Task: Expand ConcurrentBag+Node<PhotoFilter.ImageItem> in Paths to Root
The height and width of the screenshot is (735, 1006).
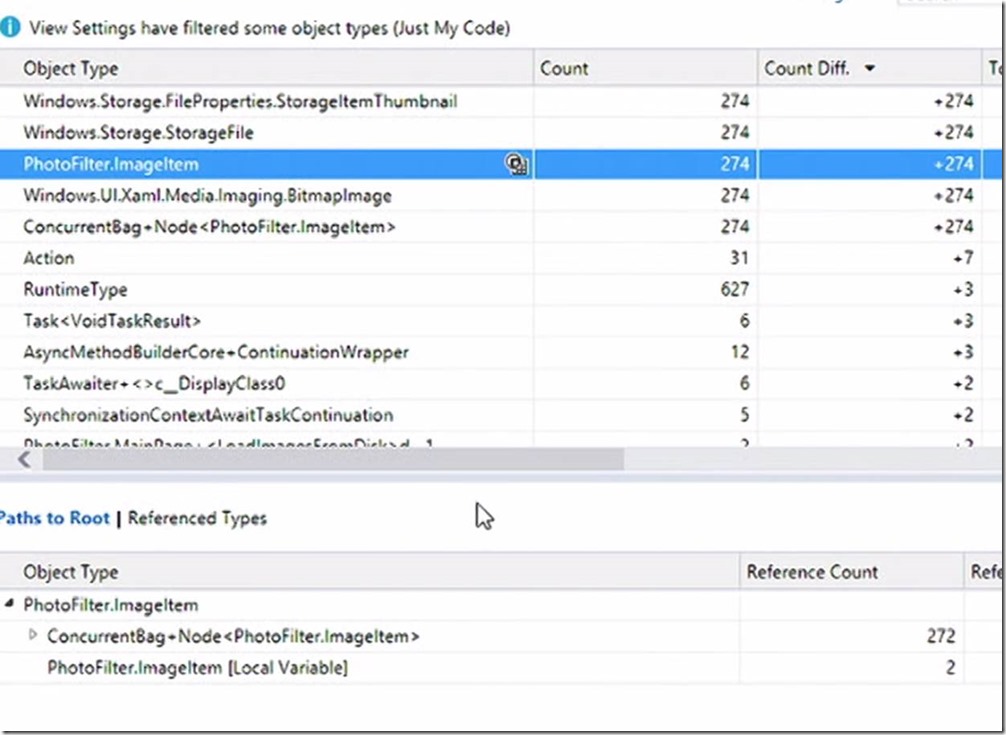Action: point(33,636)
